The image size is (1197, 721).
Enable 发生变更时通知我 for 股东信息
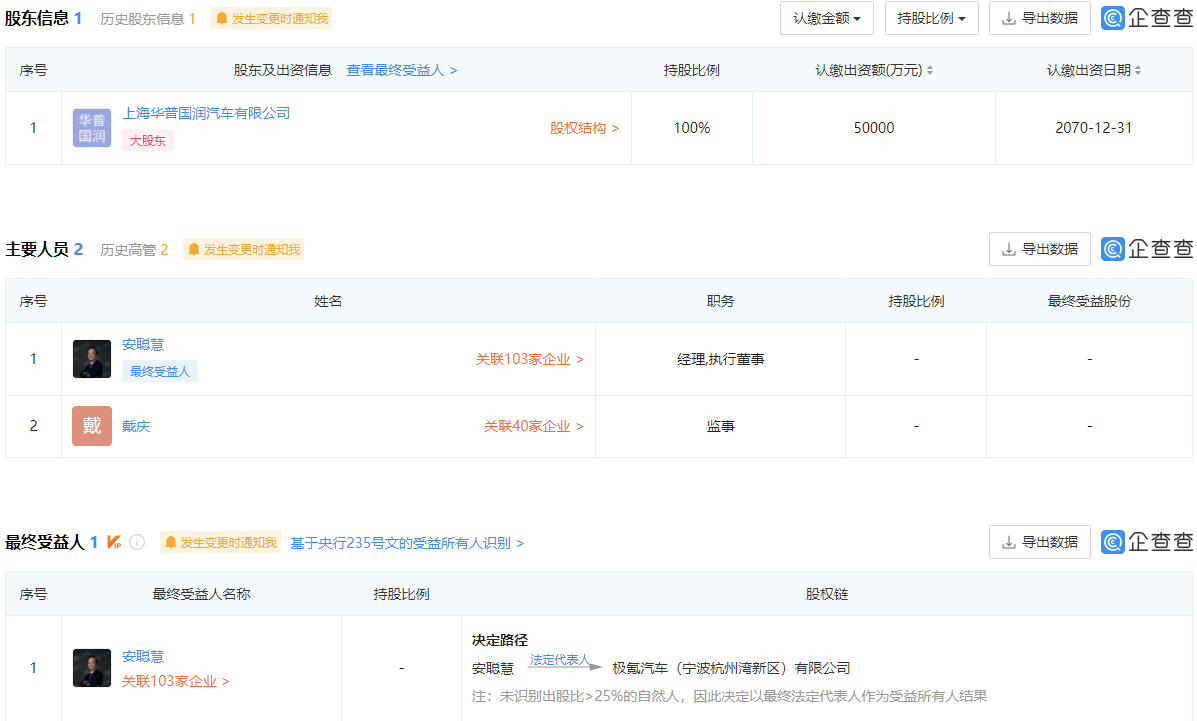tap(271, 18)
